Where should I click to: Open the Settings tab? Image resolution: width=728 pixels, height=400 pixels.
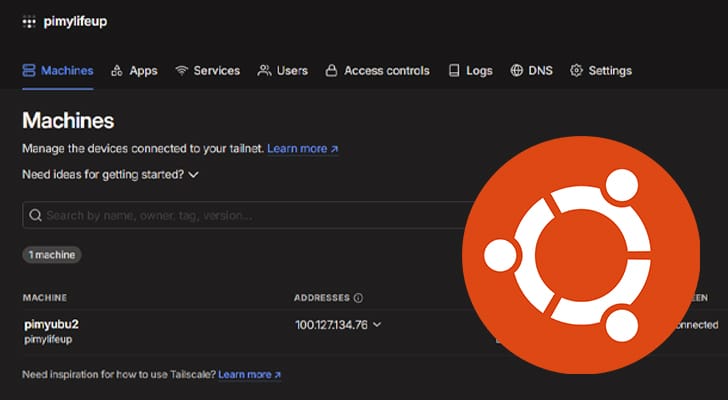point(601,71)
